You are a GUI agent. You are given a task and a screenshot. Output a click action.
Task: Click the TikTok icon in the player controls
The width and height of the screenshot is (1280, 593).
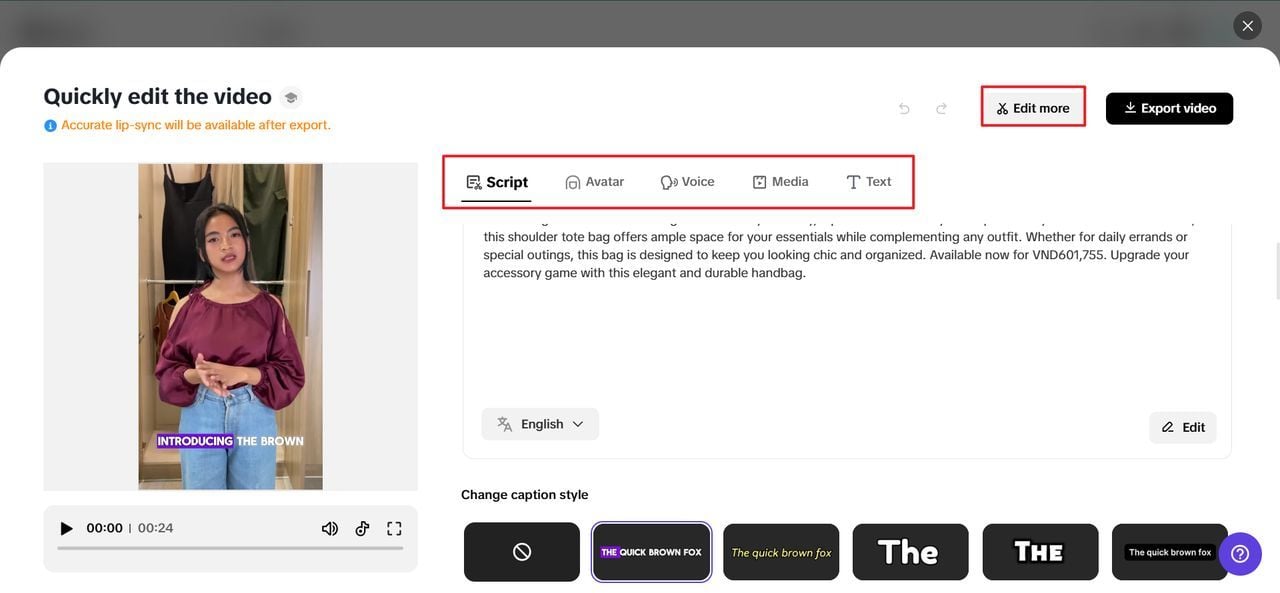361,527
